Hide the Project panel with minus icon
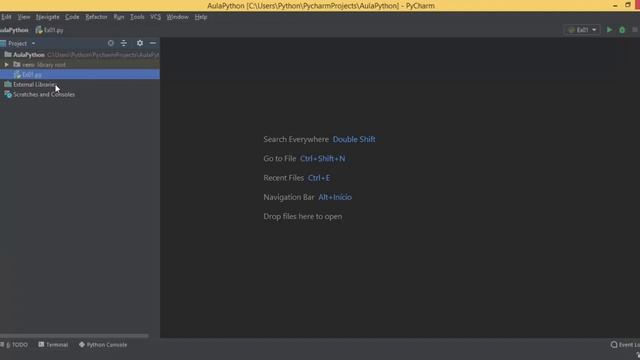Screen dimensions: 640x360 point(153,43)
